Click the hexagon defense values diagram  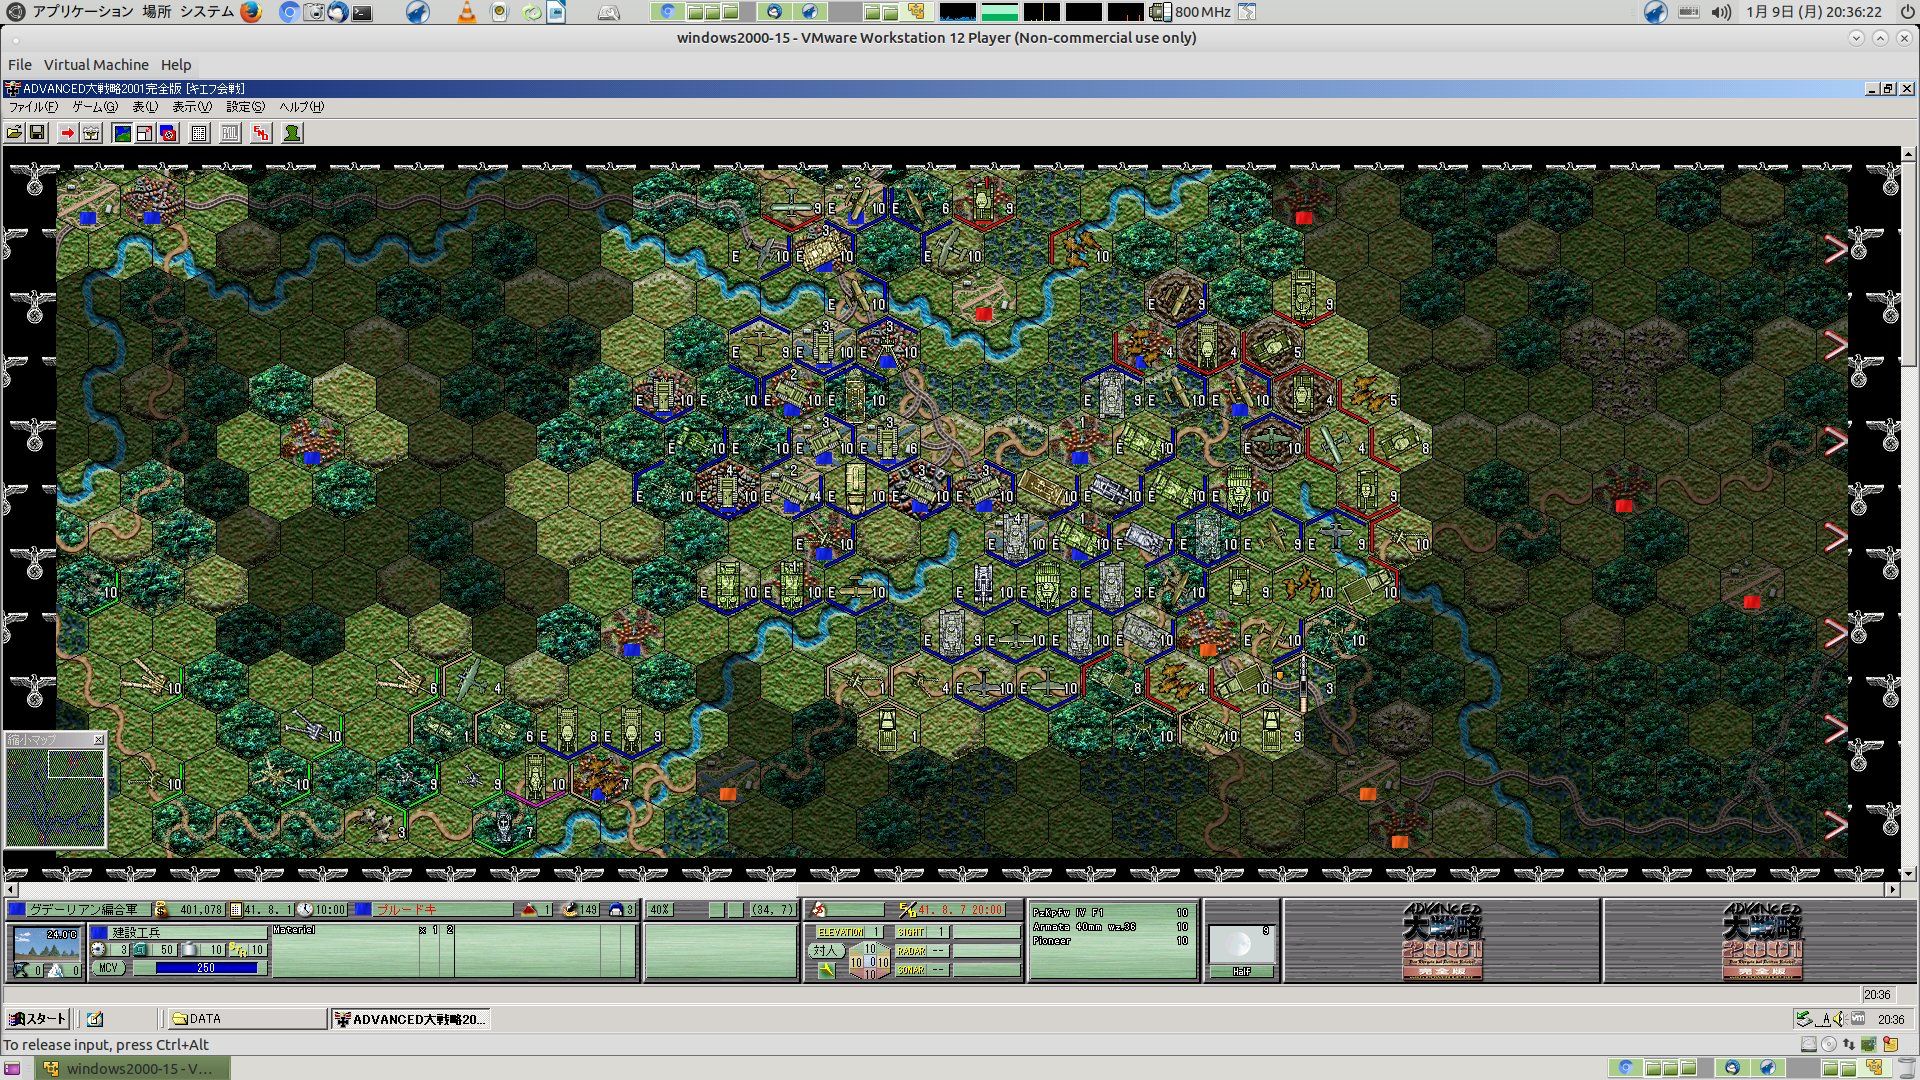pyautogui.click(x=869, y=961)
